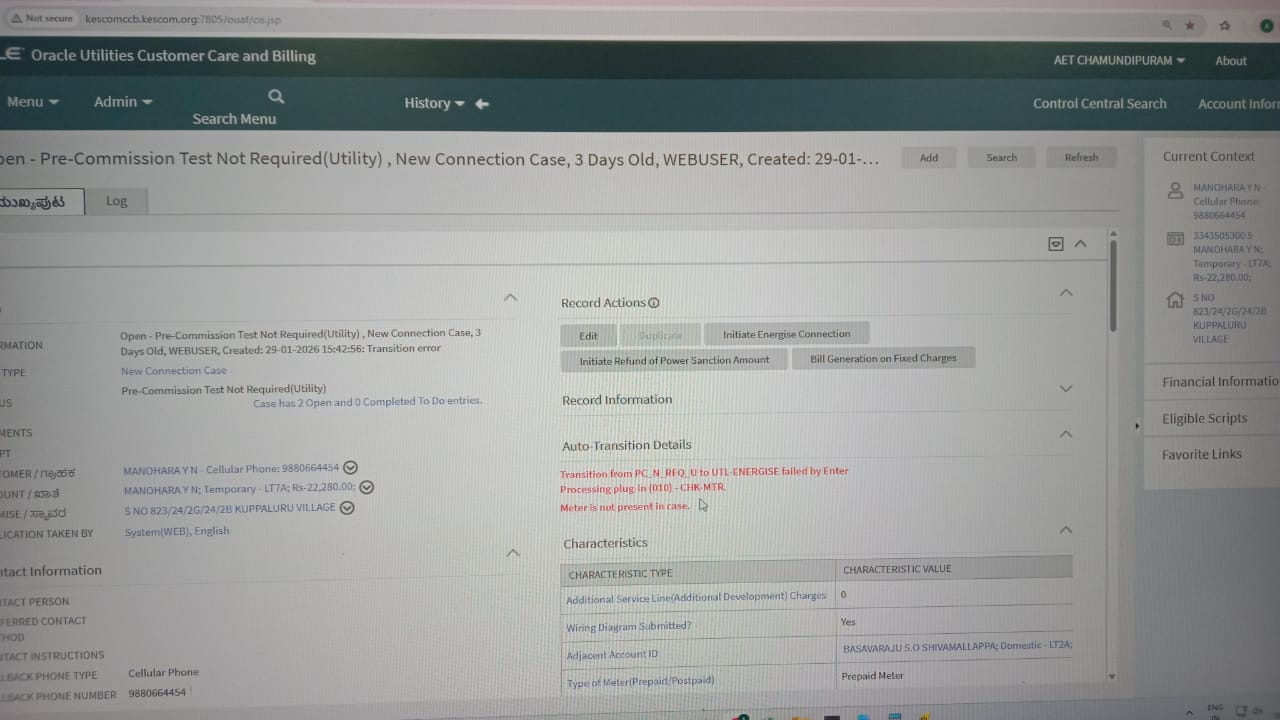Image resolution: width=1280 pixels, height=720 pixels.
Task: Open the Favorite Links dashboard zone
Action: pyautogui.click(x=1201, y=454)
